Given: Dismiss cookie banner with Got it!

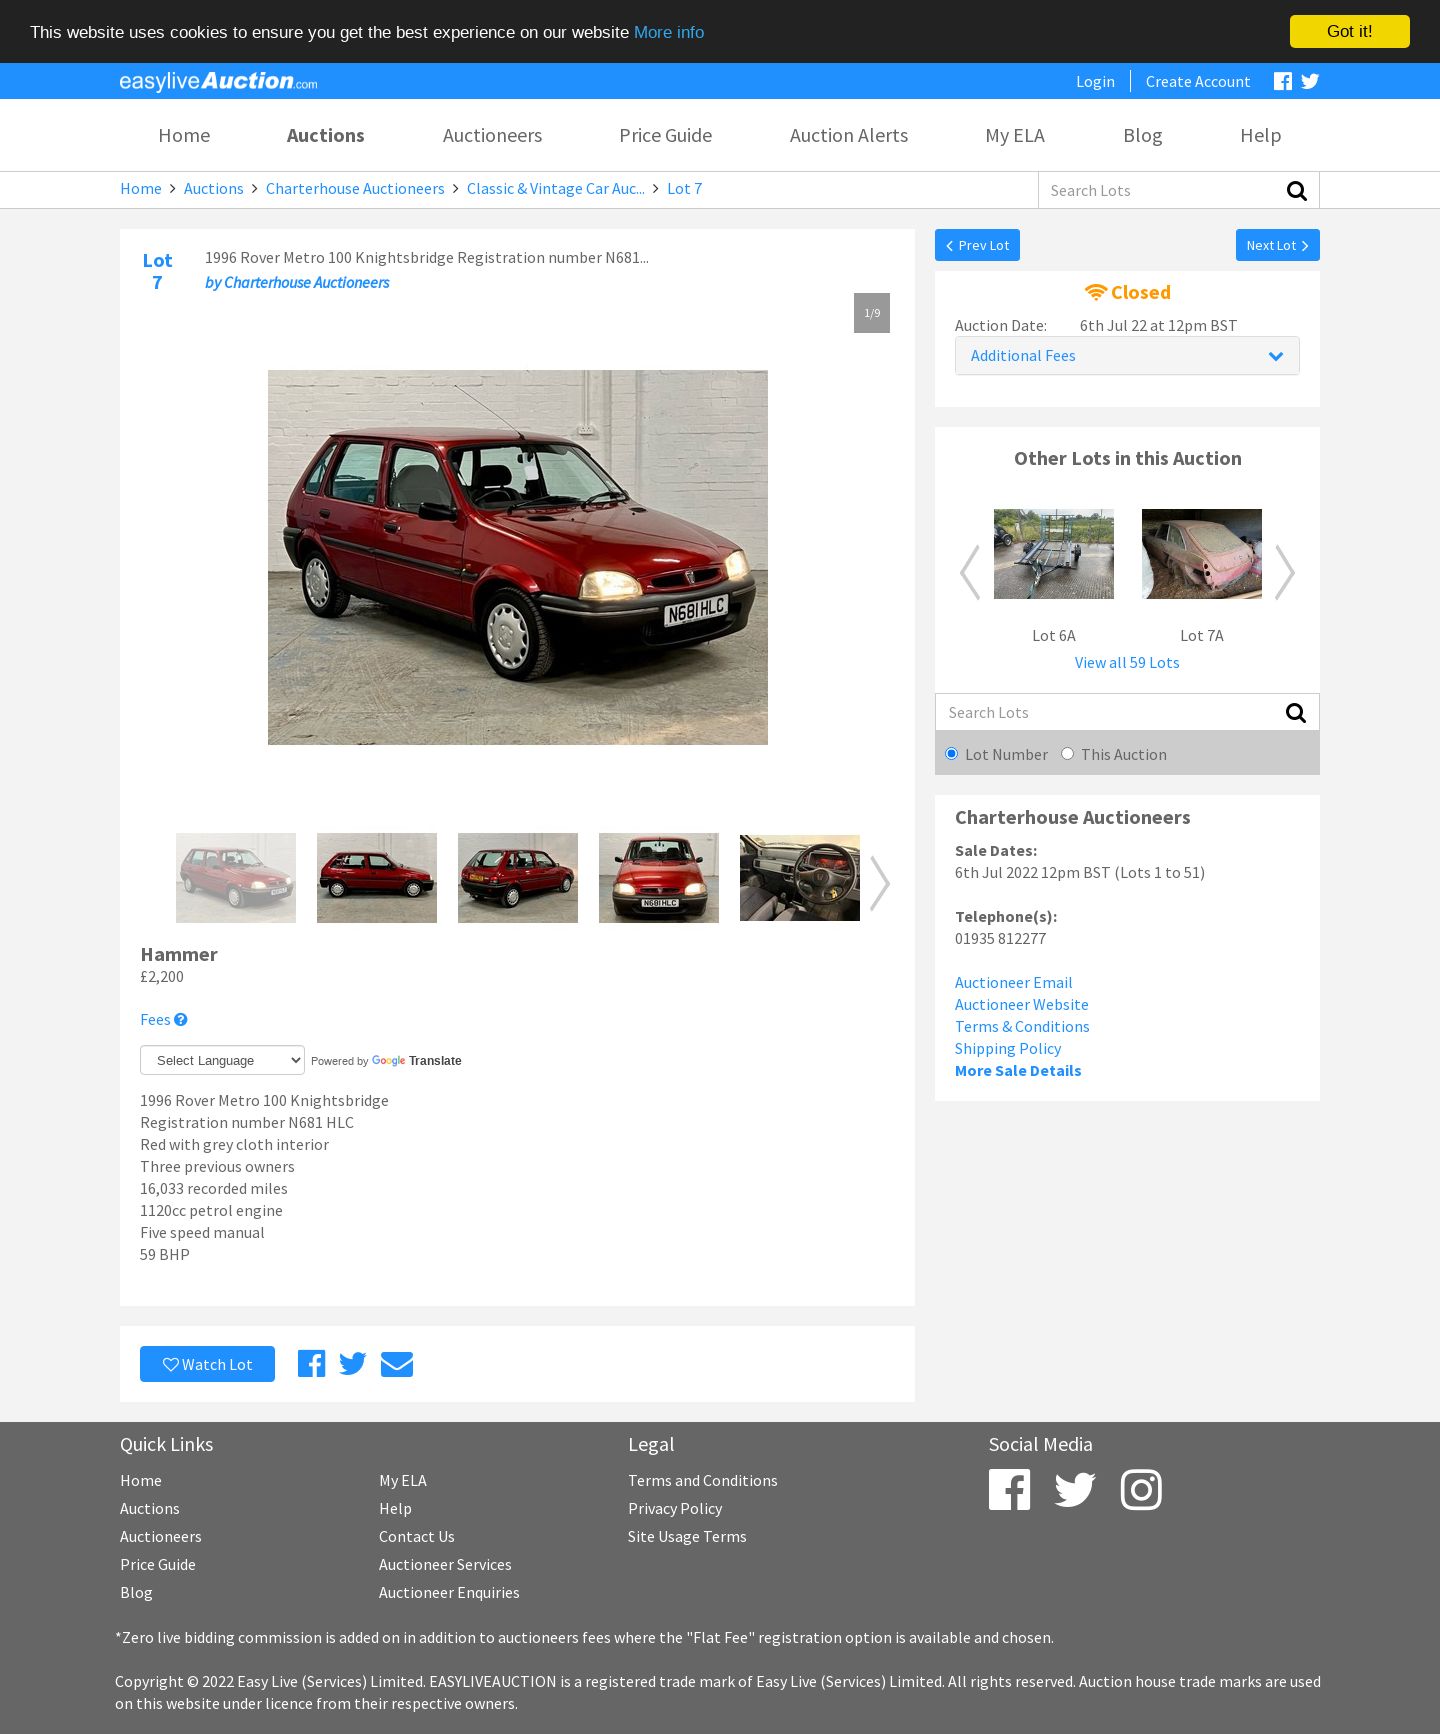Looking at the screenshot, I should [x=1350, y=31].
